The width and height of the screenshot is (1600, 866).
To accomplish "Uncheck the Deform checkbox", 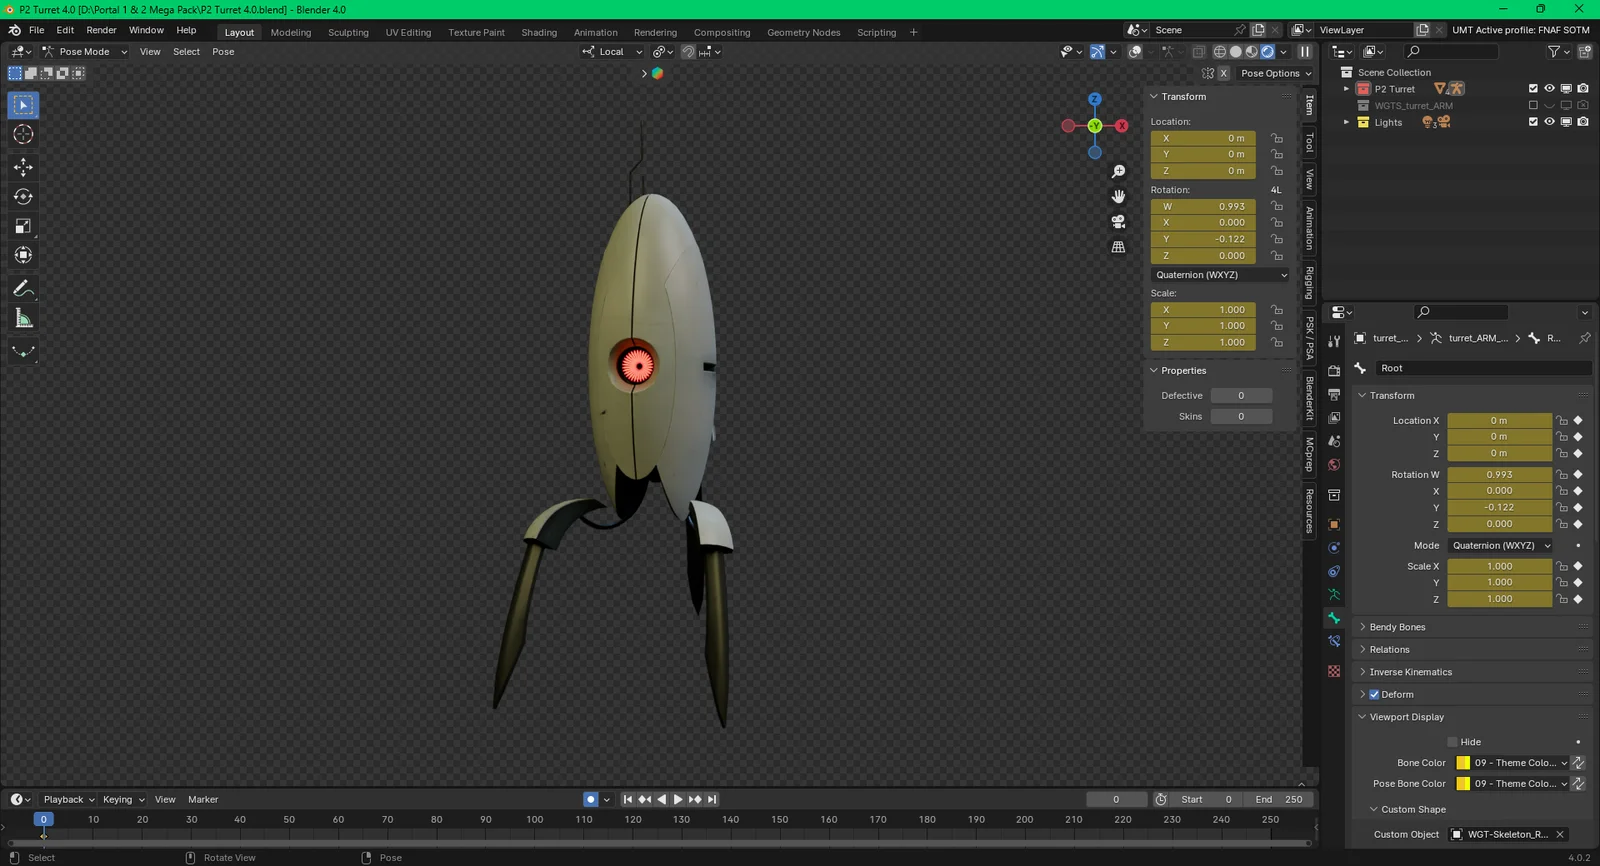I will coord(1374,695).
